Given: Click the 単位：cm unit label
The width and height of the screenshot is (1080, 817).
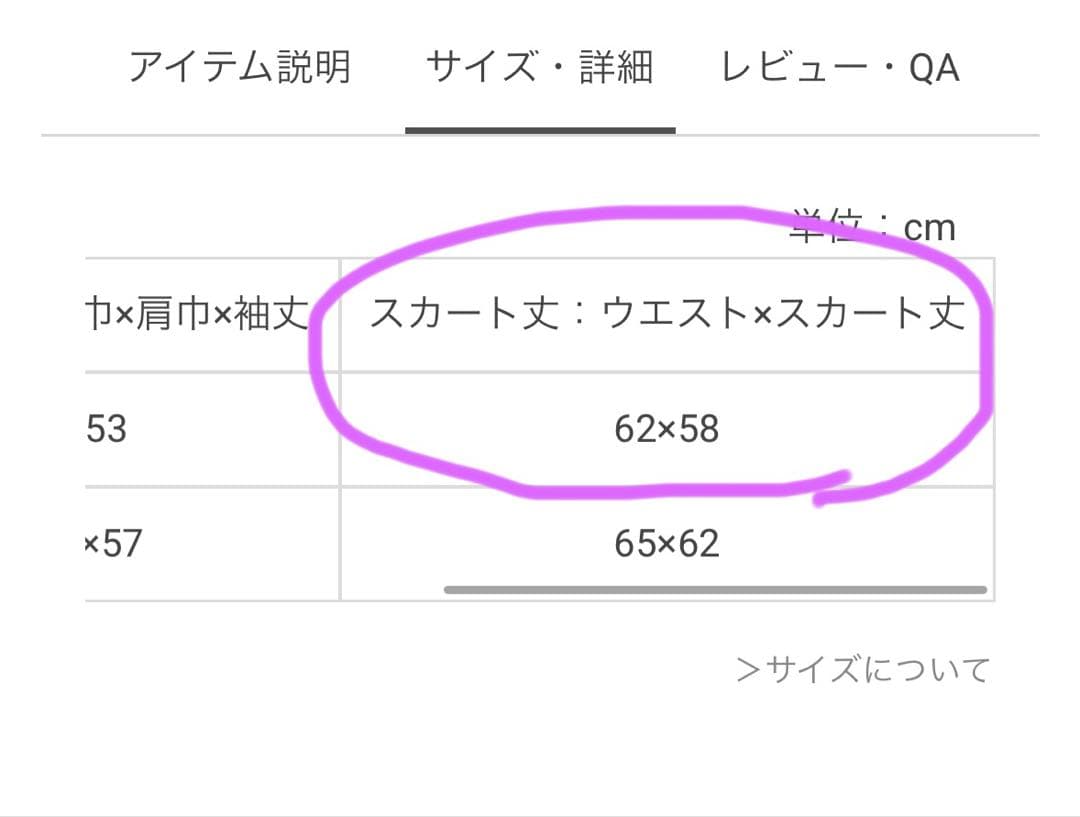Looking at the screenshot, I should tap(873, 228).
